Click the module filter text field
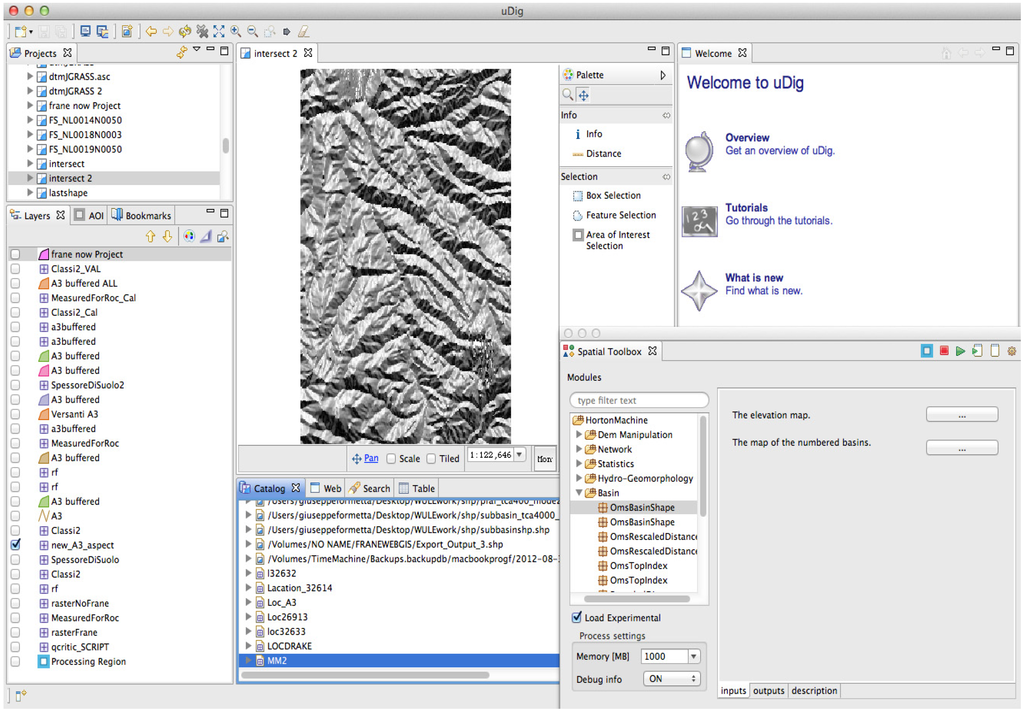The height and width of the screenshot is (713, 1024). tap(639, 401)
